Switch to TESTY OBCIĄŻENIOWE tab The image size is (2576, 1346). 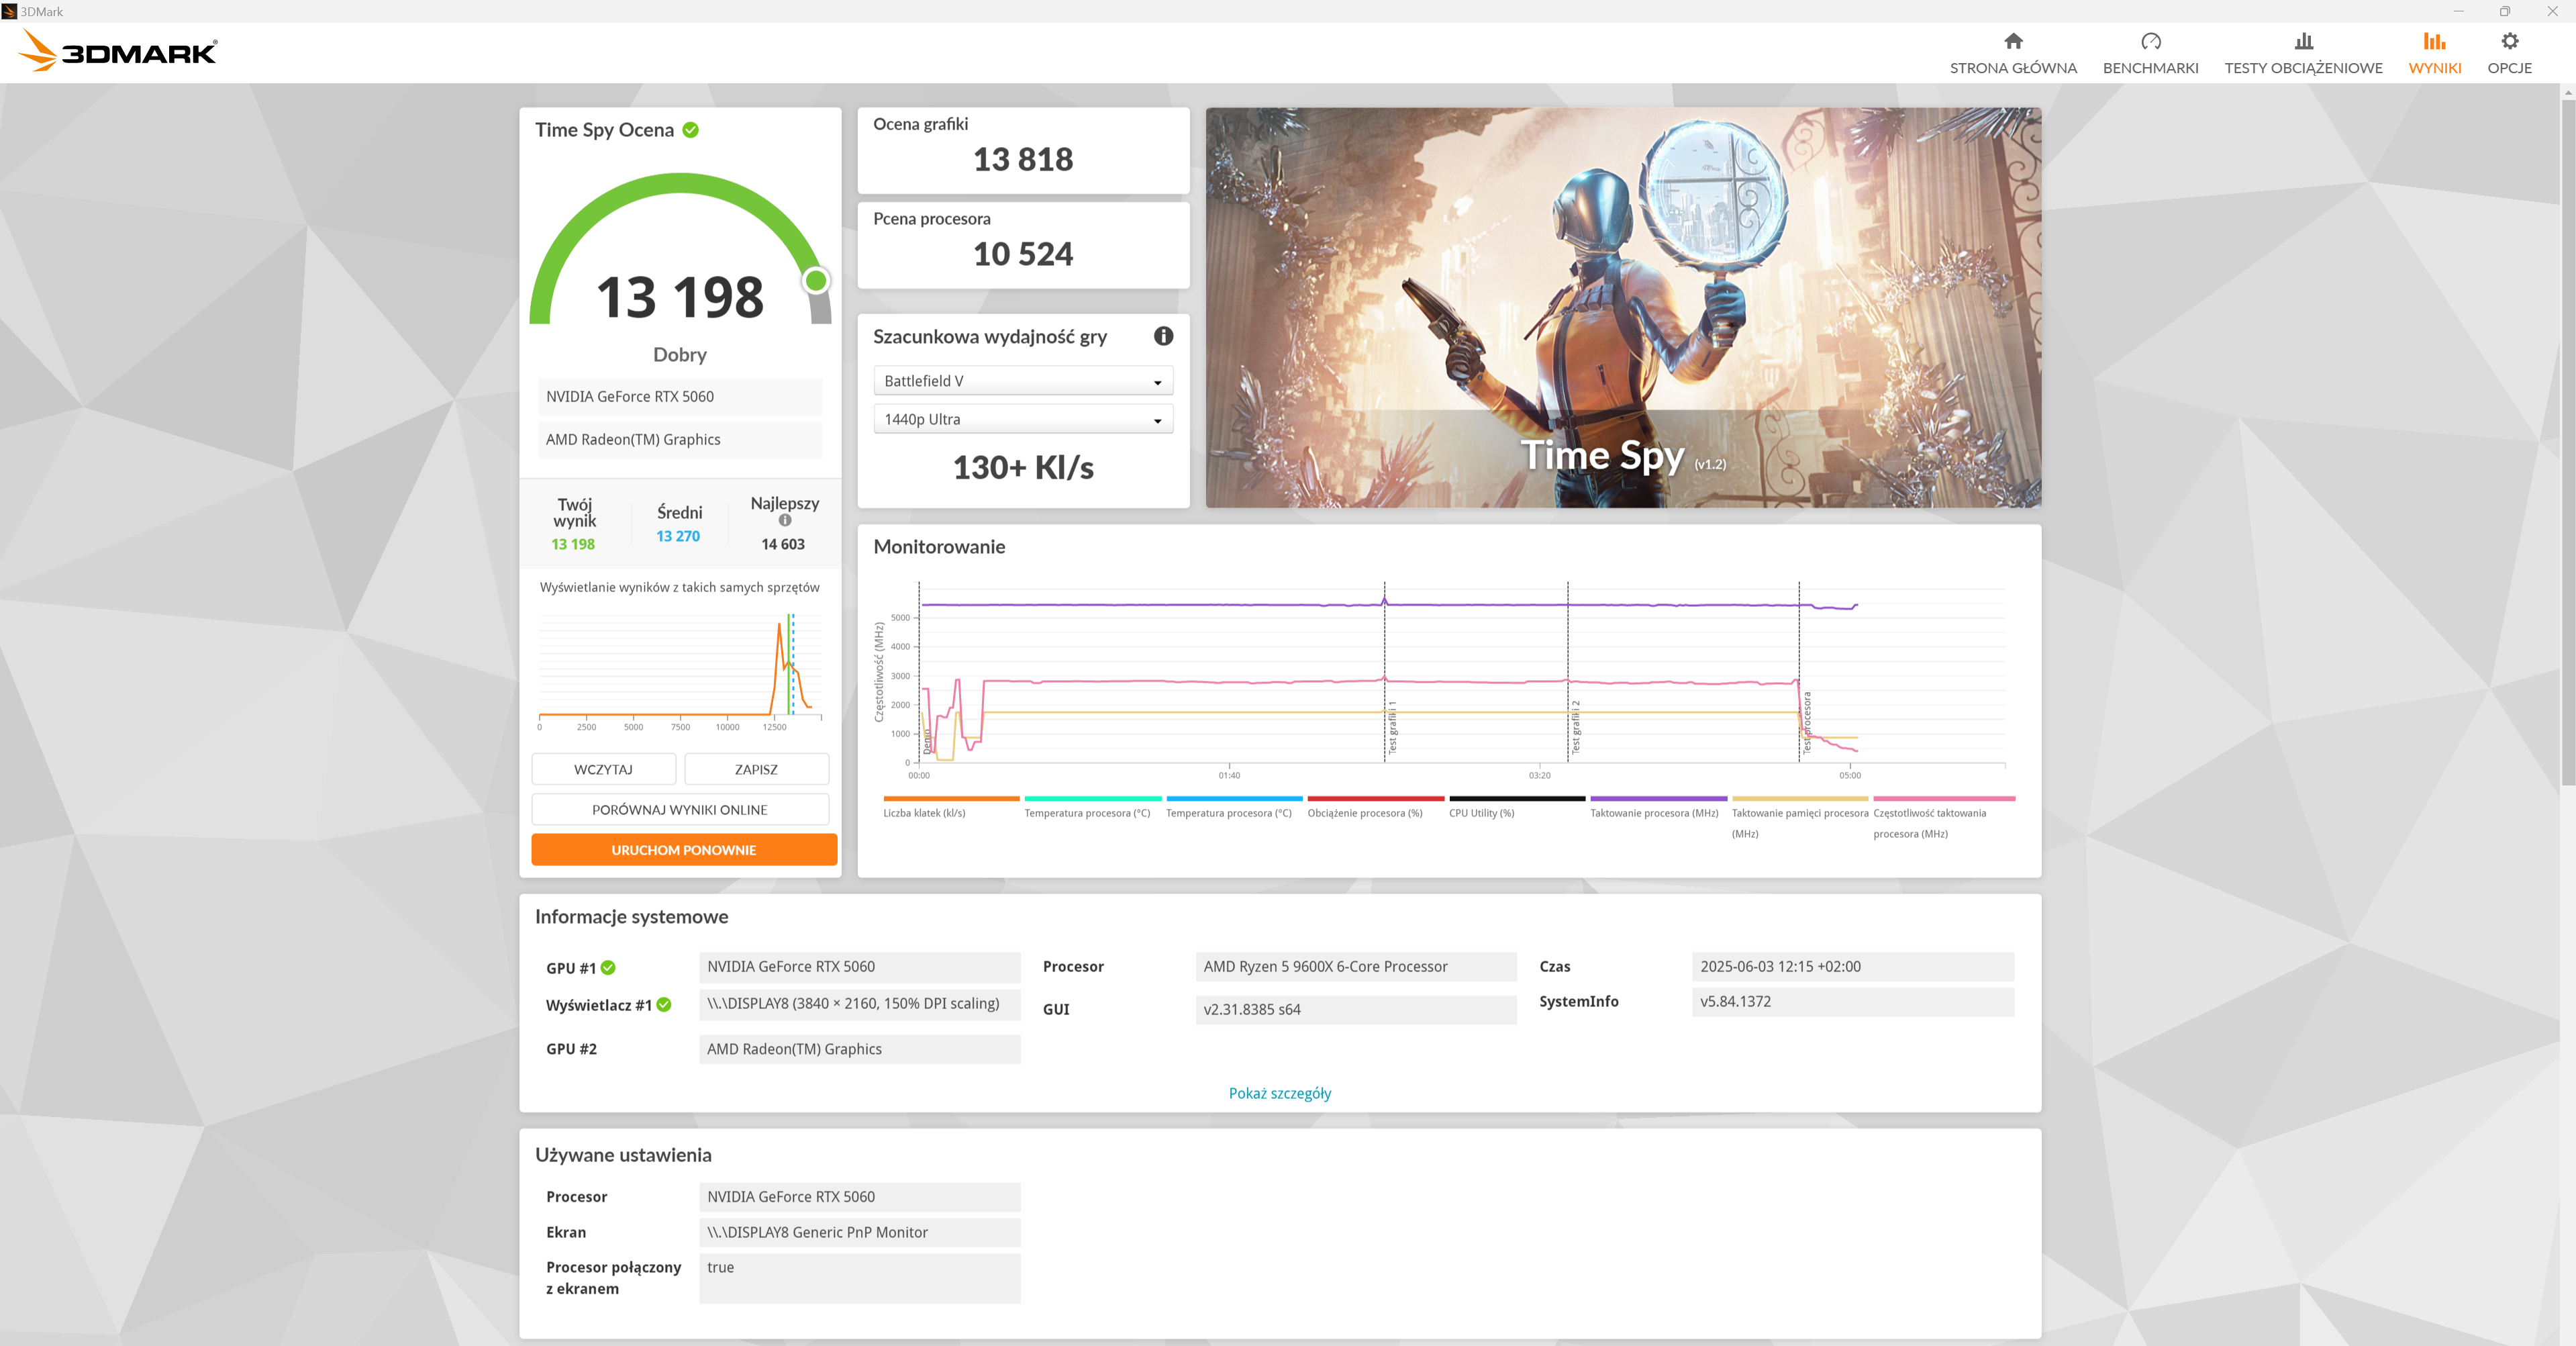point(2303,68)
